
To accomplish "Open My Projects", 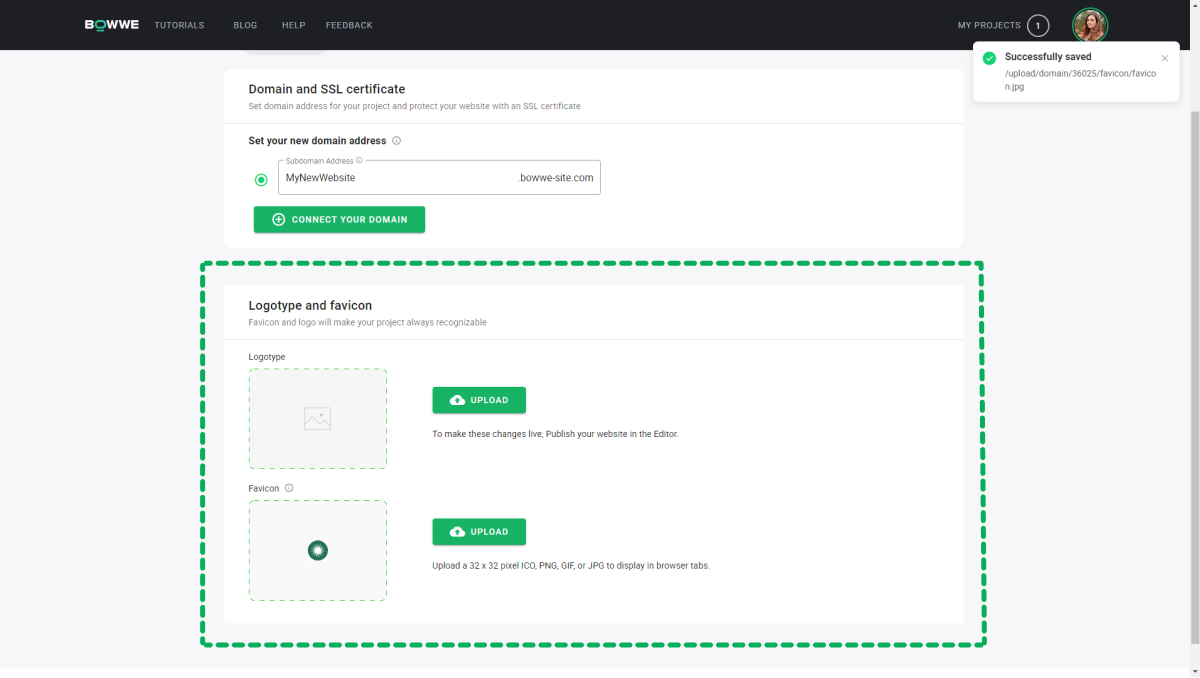I will 989,25.
